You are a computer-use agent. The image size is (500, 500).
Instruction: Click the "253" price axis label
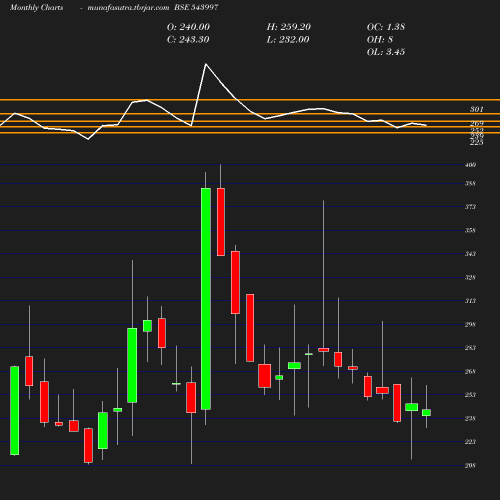pyautogui.click(x=470, y=395)
